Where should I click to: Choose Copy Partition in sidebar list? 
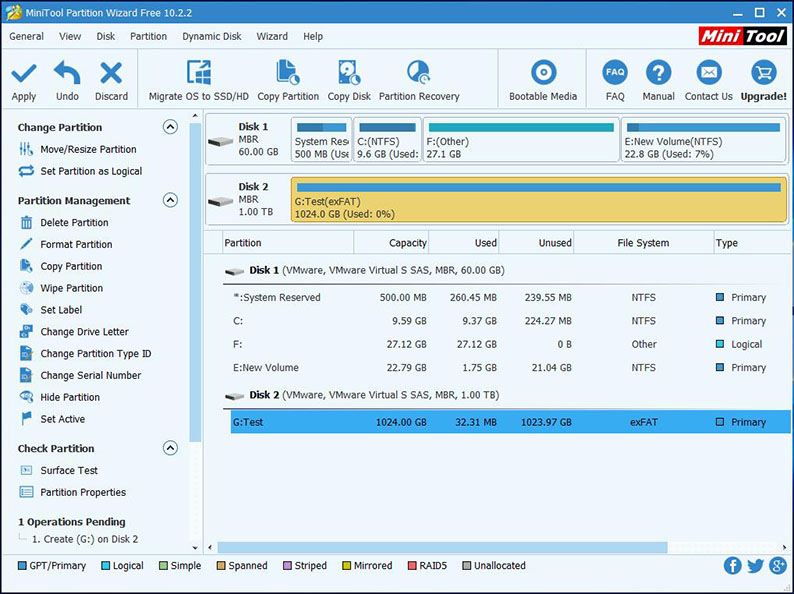[61, 266]
